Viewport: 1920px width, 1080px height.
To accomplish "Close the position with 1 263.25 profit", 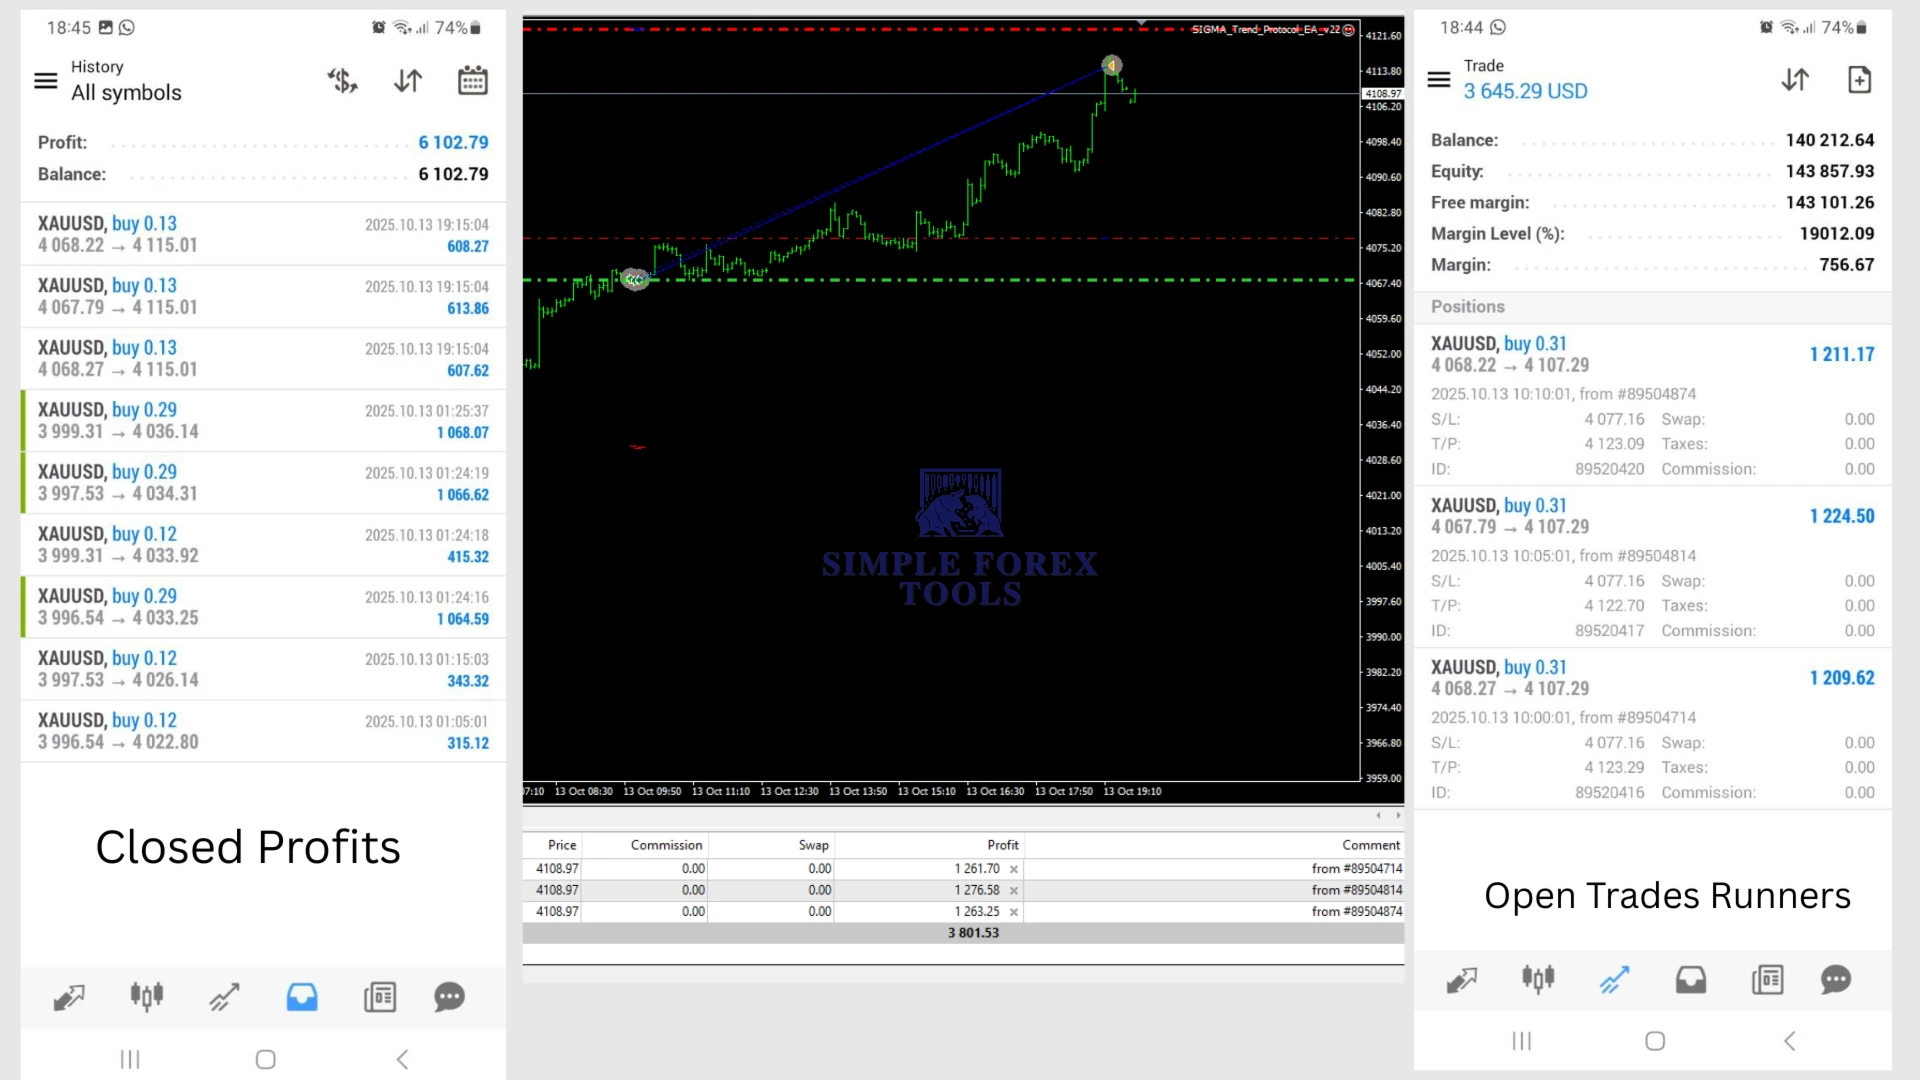I will pos(1014,912).
